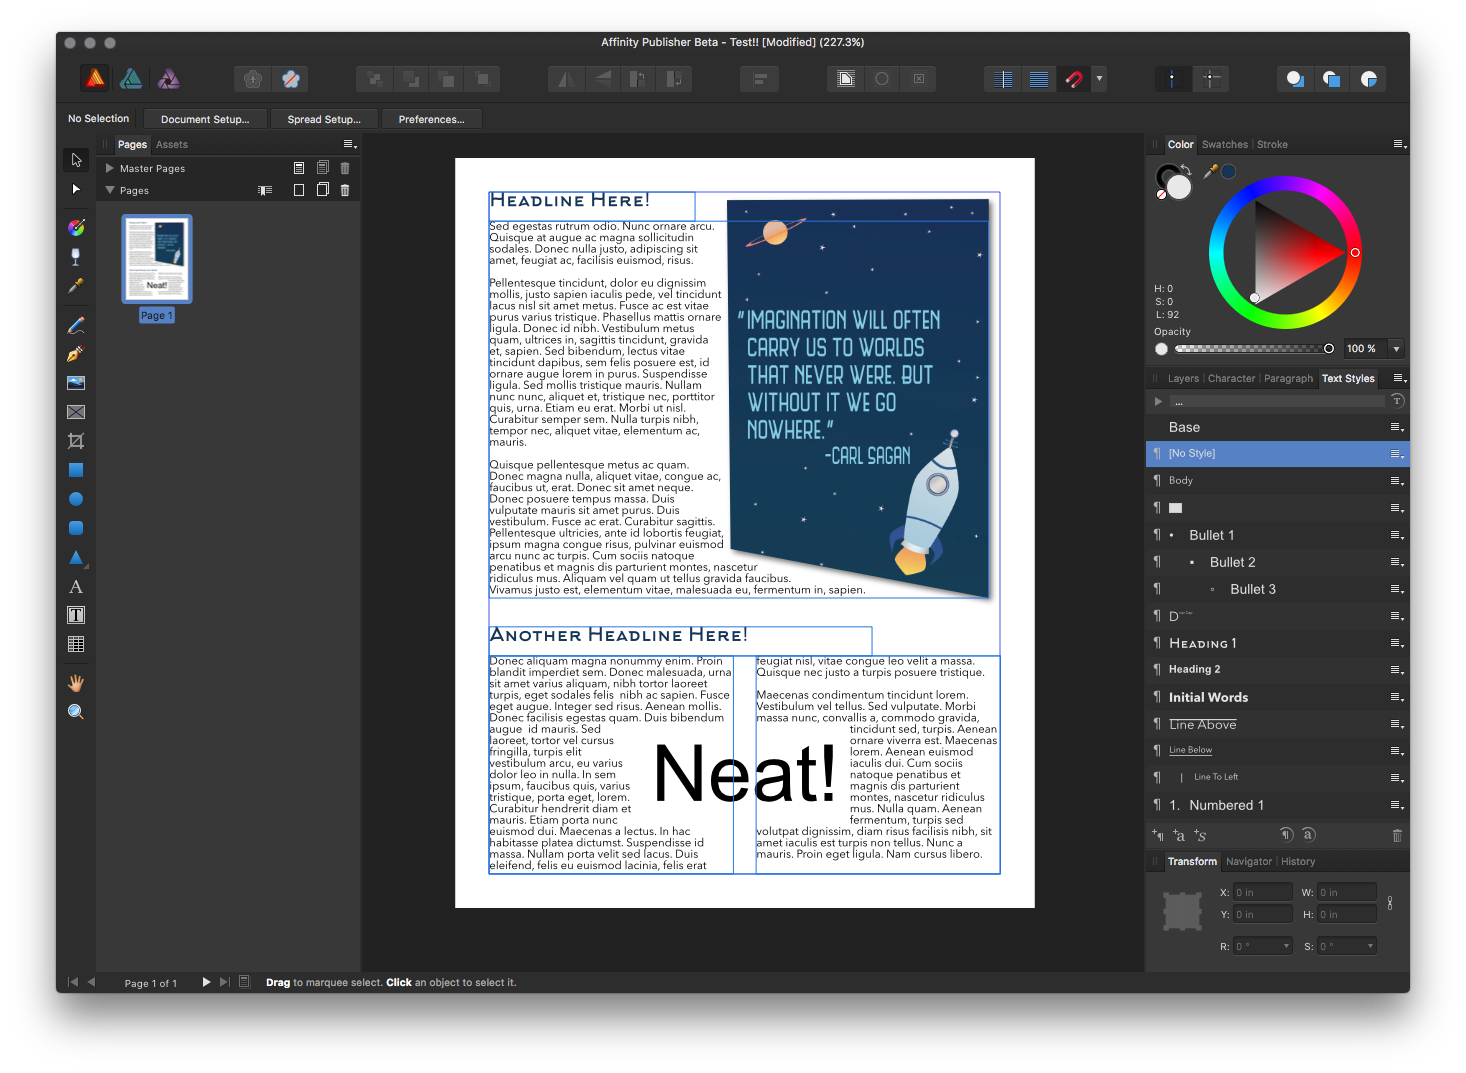The height and width of the screenshot is (1073, 1466).
Task: Collapse the Pages section triangle
Action: (x=110, y=190)
